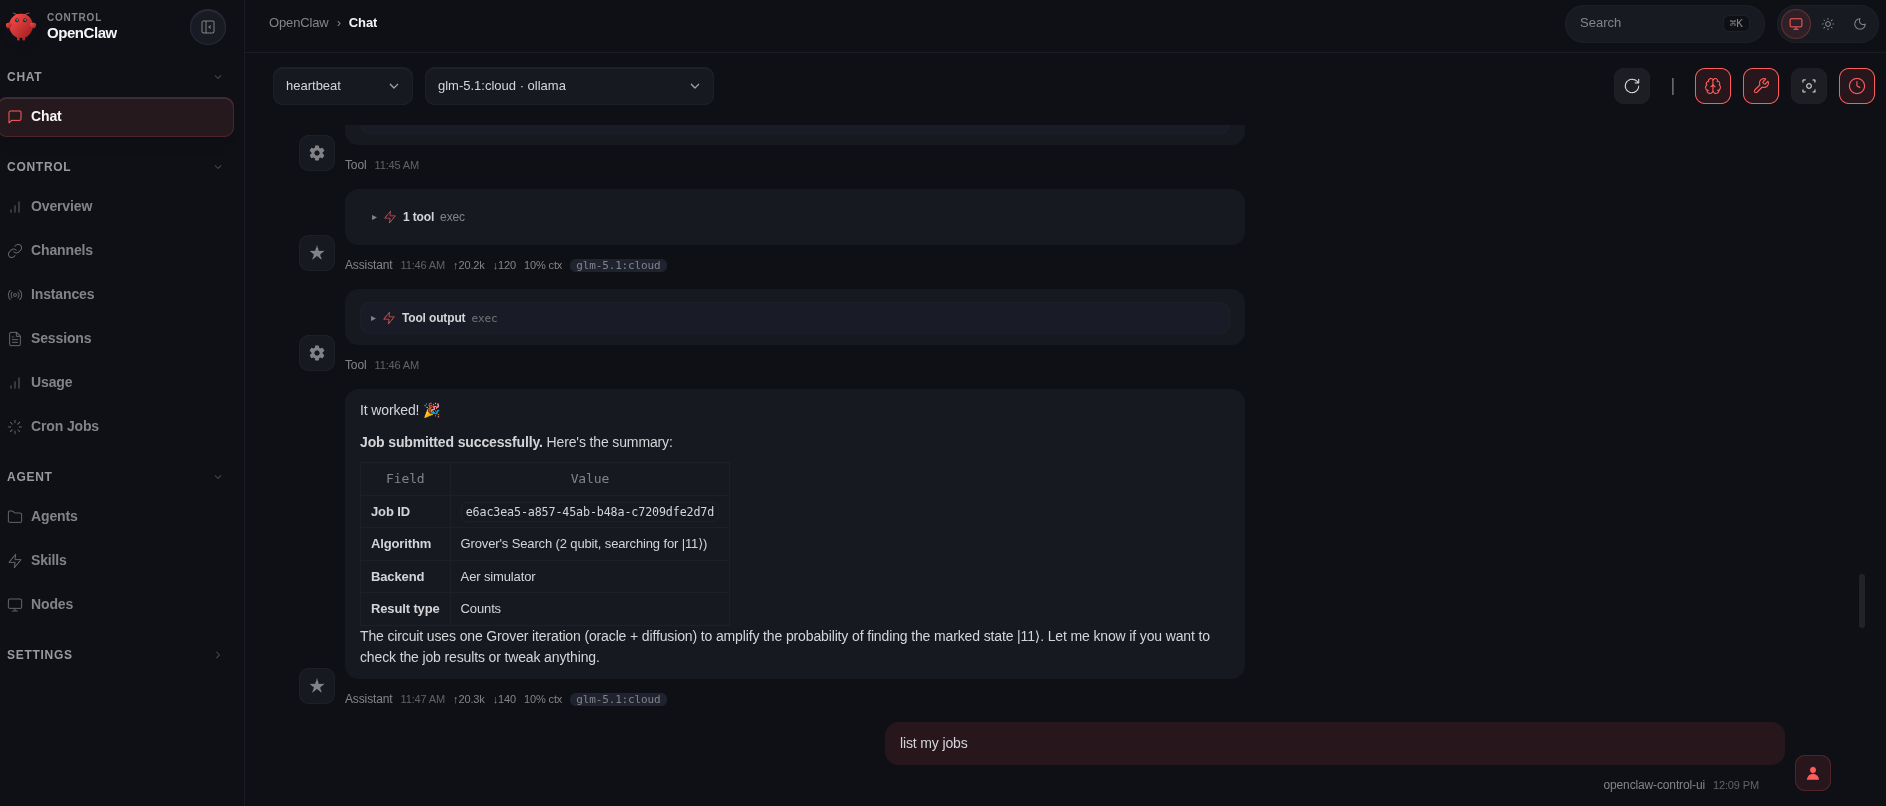Click the refresh chat icon

[1632, 86]
